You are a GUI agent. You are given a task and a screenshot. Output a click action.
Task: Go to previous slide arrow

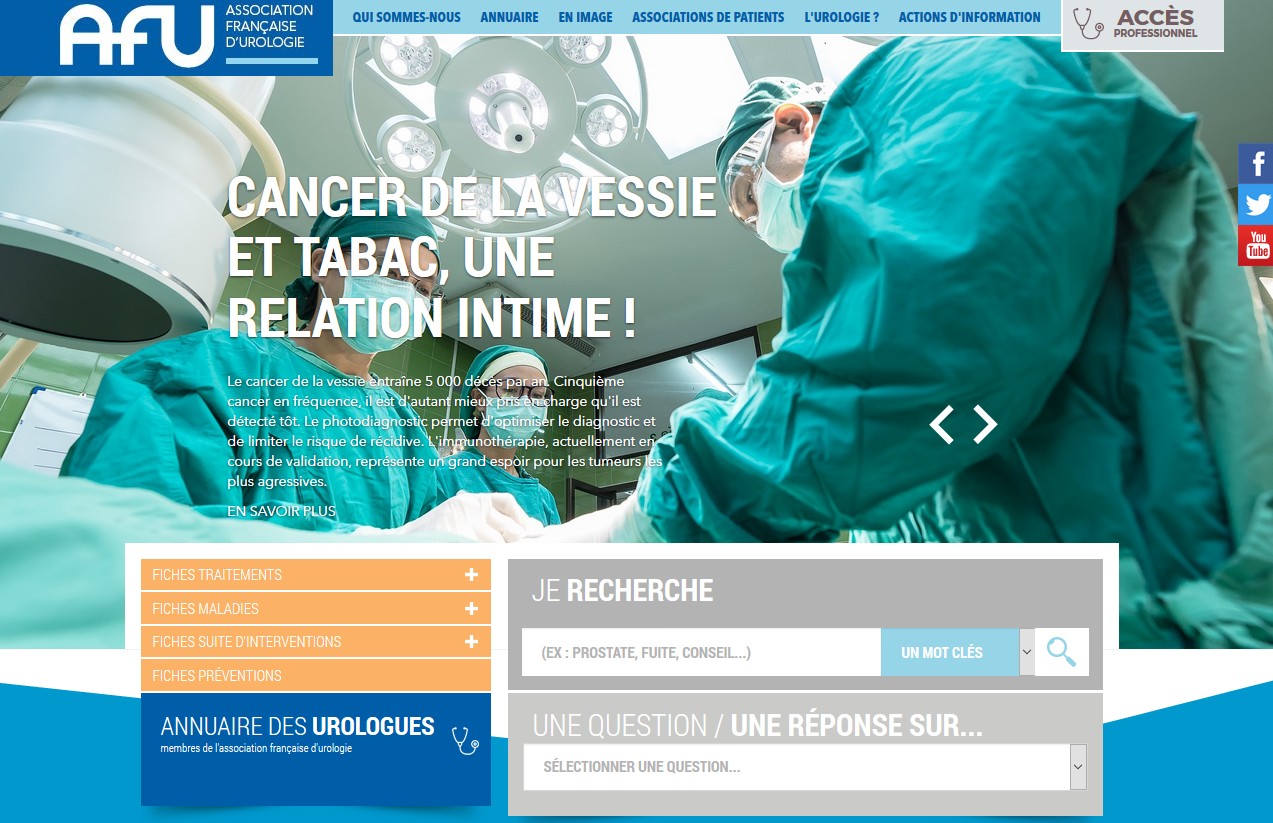[942, 425]
